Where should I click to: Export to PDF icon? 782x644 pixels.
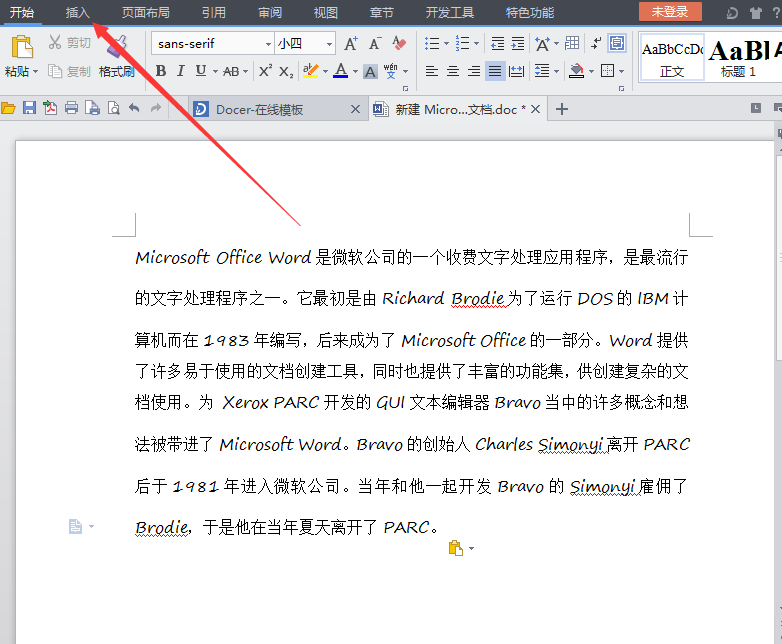coord(50,108)
